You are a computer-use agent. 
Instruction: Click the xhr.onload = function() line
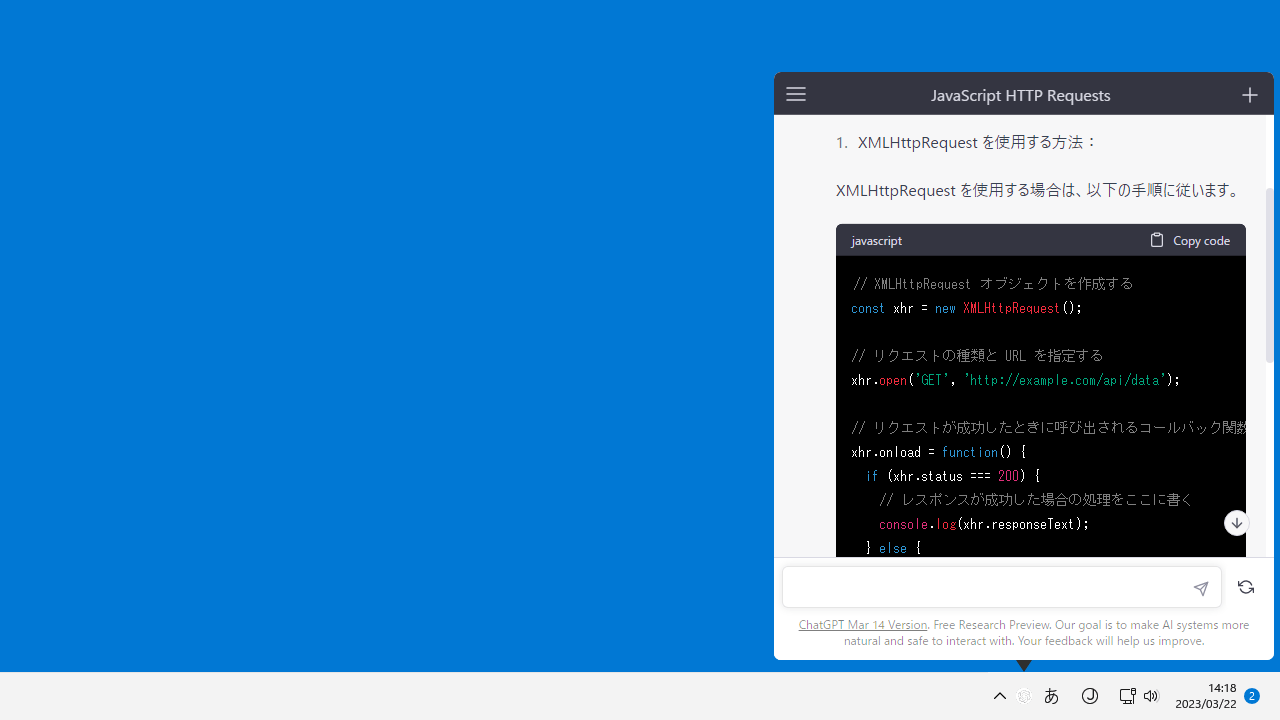click(939, 452)
